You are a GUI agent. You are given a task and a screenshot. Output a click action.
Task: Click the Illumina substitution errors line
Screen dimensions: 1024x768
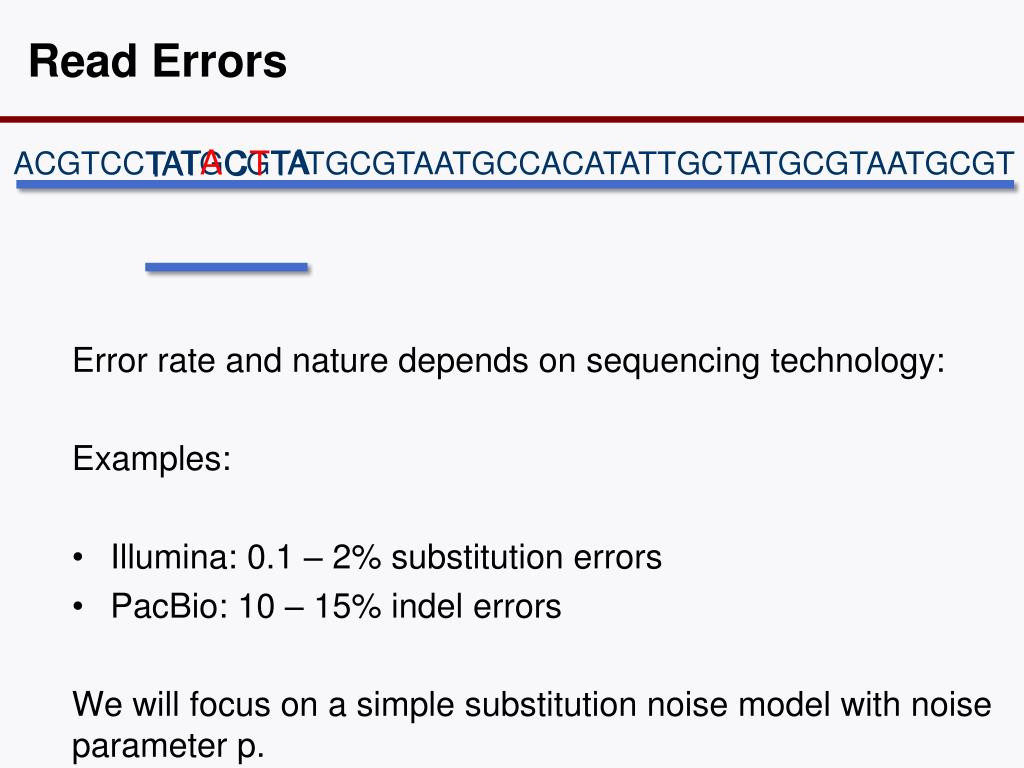(386, 558)
